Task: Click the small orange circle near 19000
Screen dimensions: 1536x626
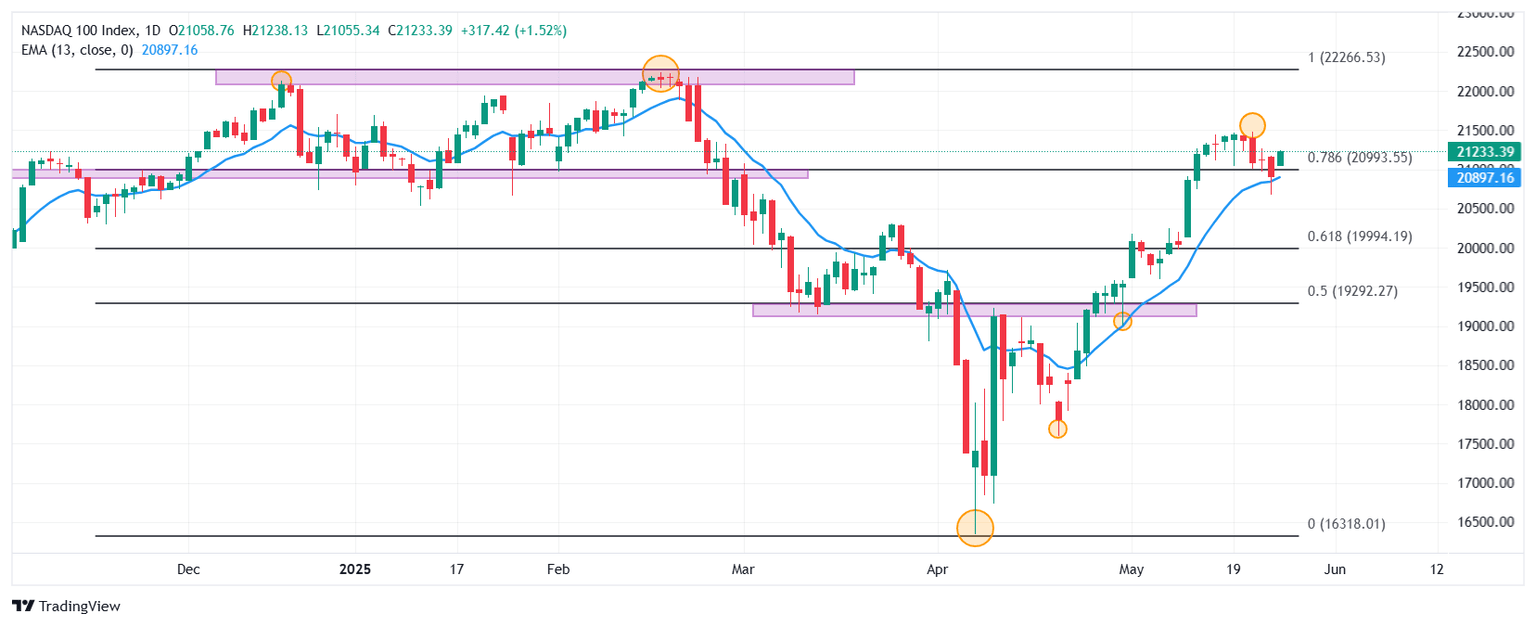Action: tap(1122, 321)
